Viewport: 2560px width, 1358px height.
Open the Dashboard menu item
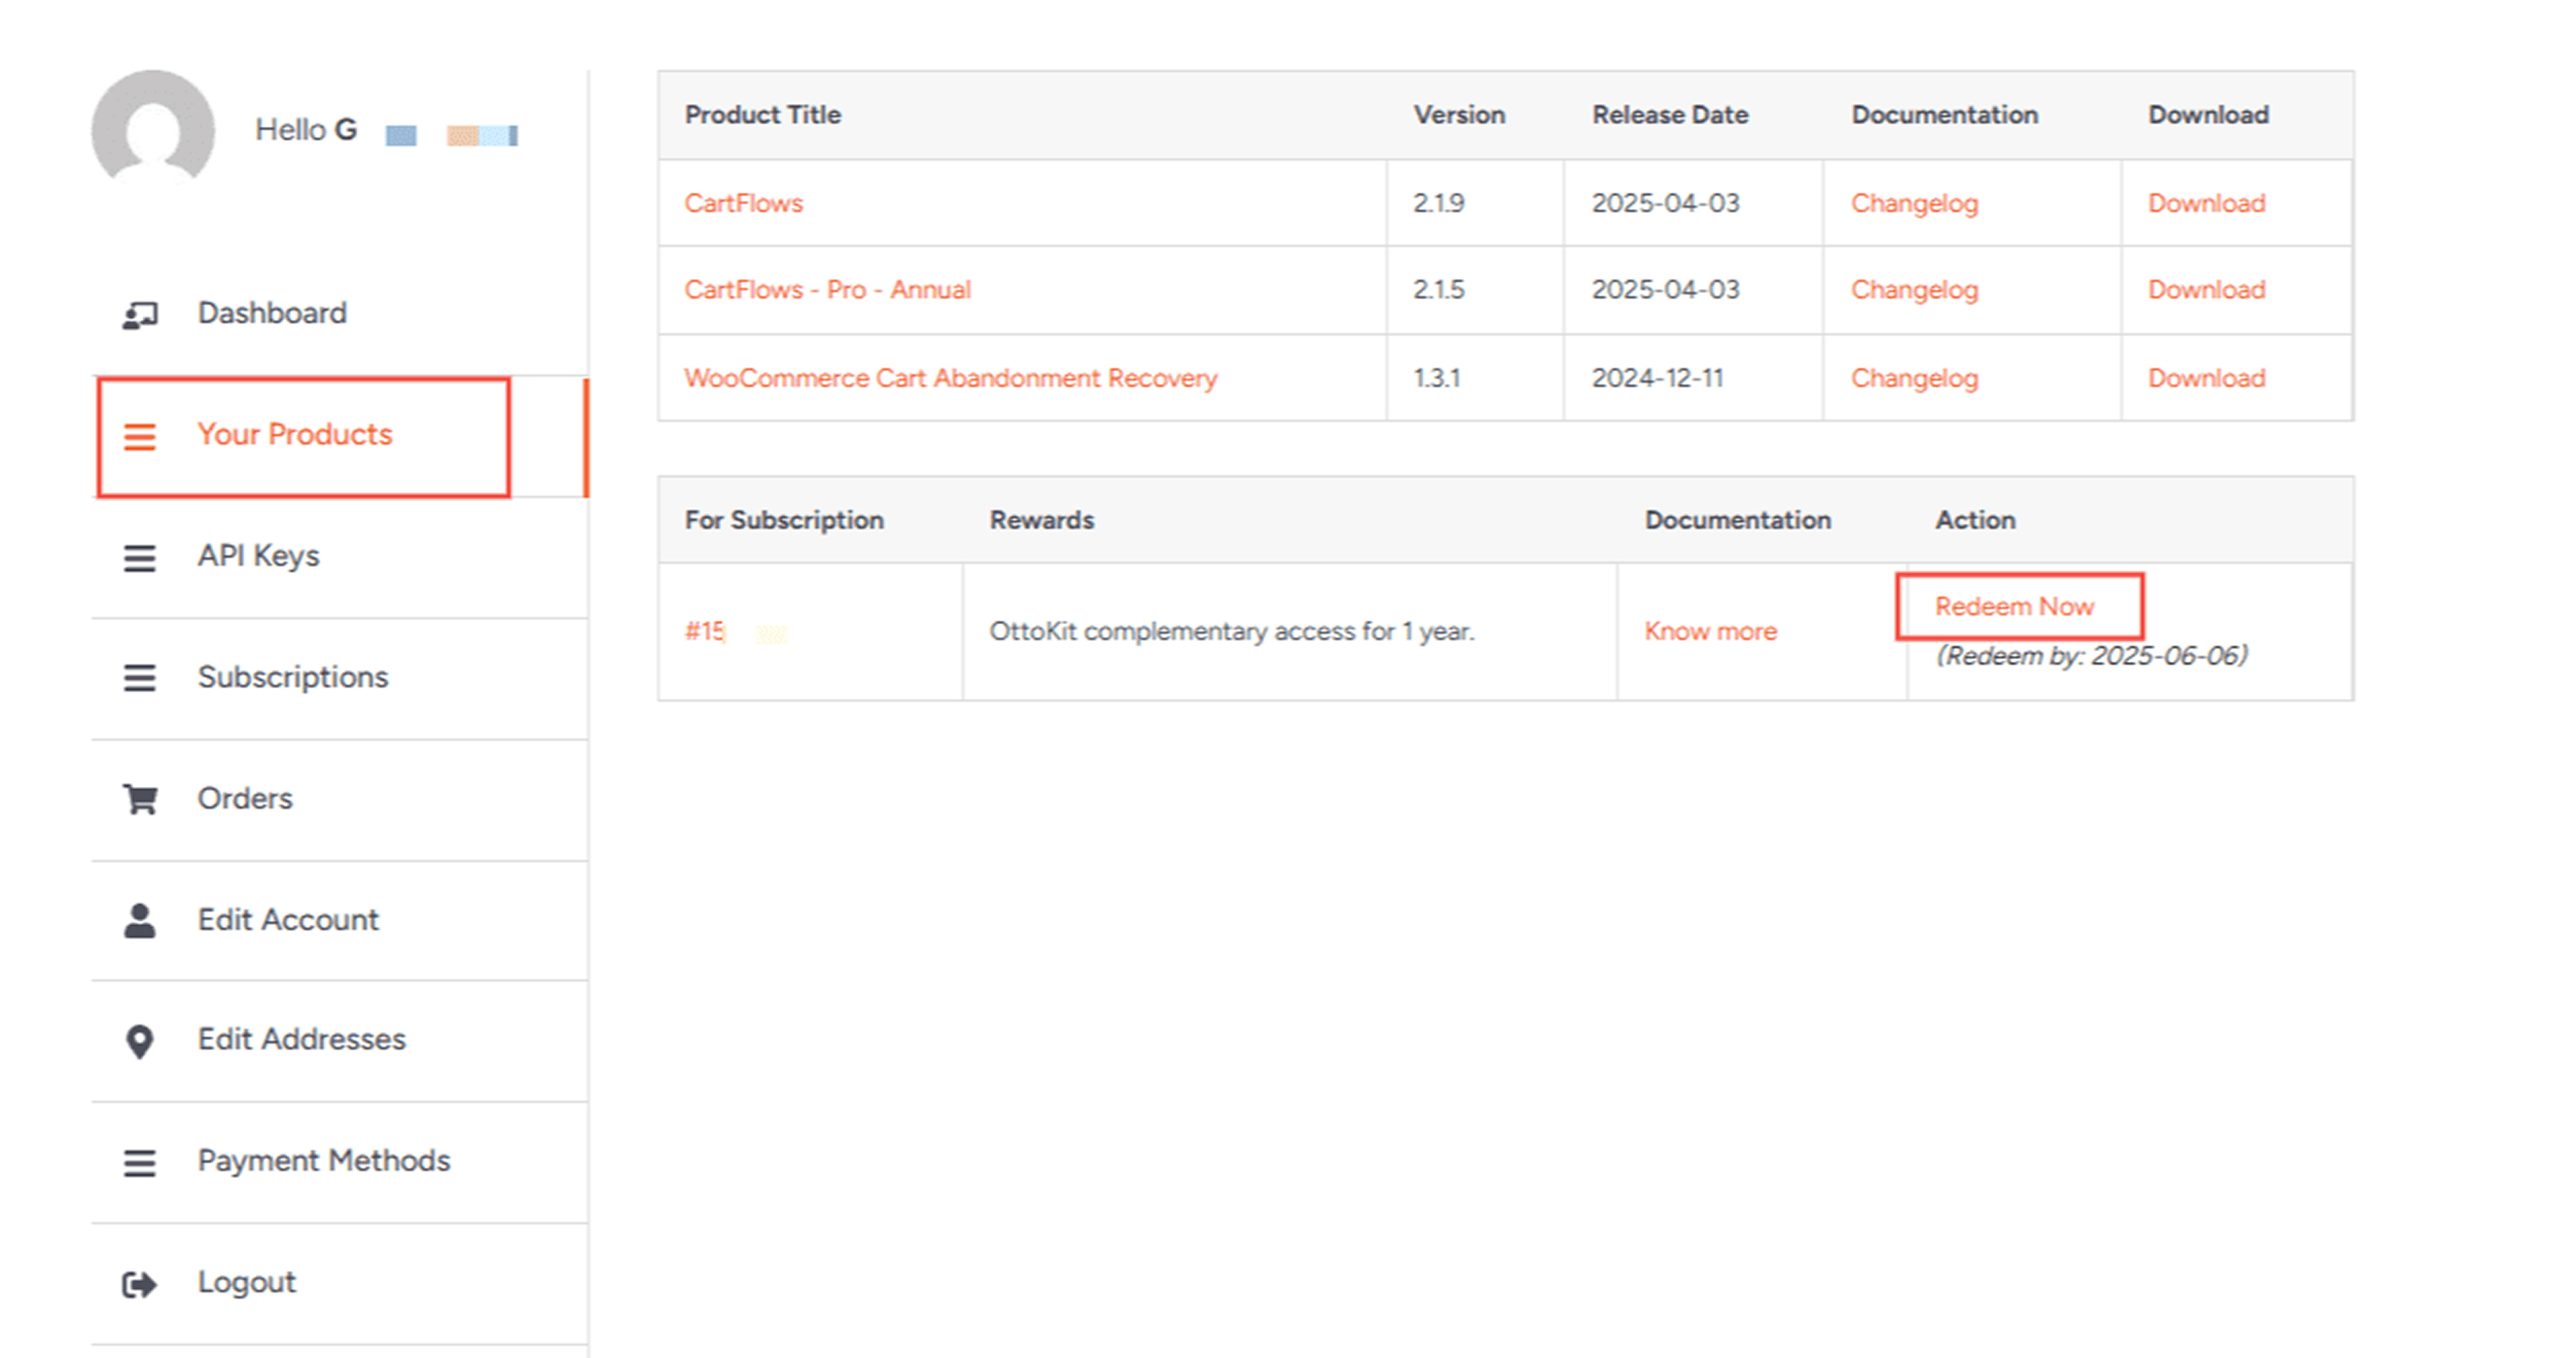(x=272, y=313)
